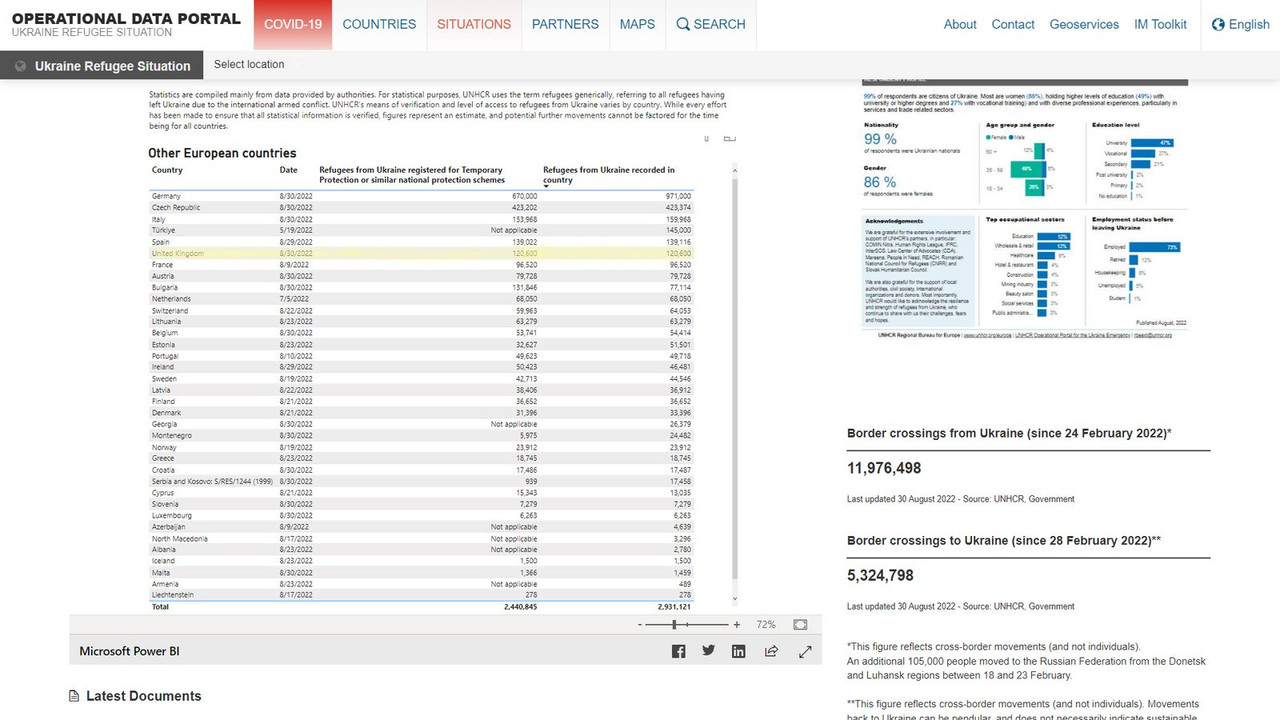Select the Netherlands row

[420, 299]
